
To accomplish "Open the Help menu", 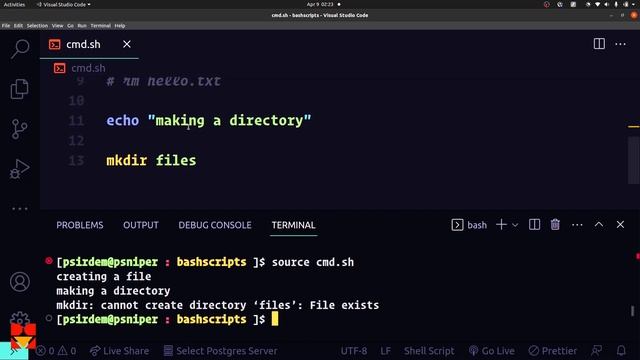I will (120, 25).
